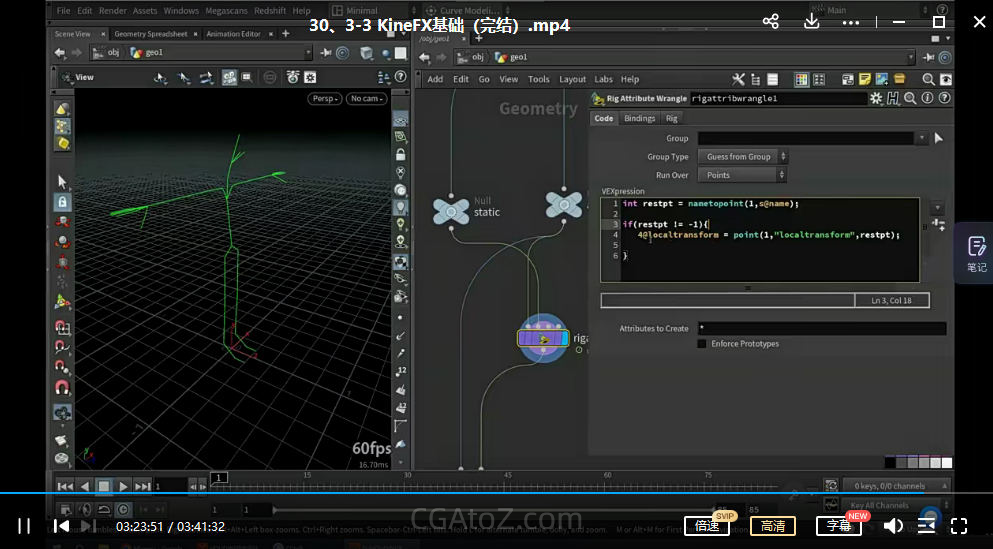This screenshot has width=993, height=549.
Task: Click inside the Attributes to Create field
Action: [x=820, y=329]
